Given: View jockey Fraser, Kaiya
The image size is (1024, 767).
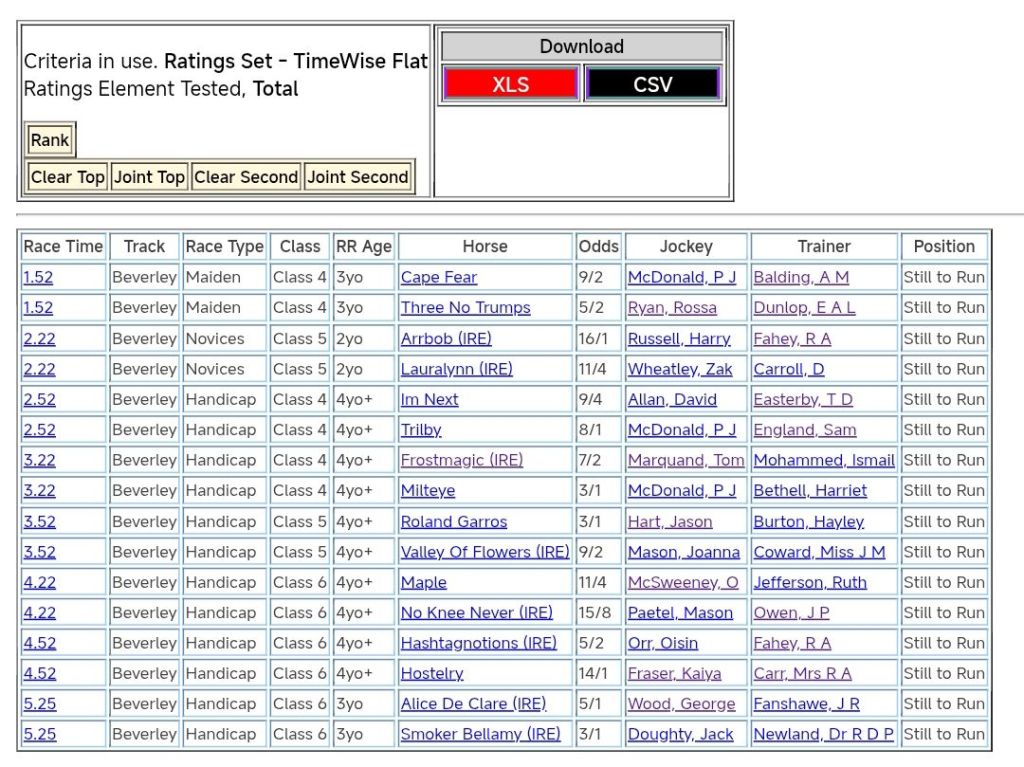Looking at the screenshot, I should 674,674.
